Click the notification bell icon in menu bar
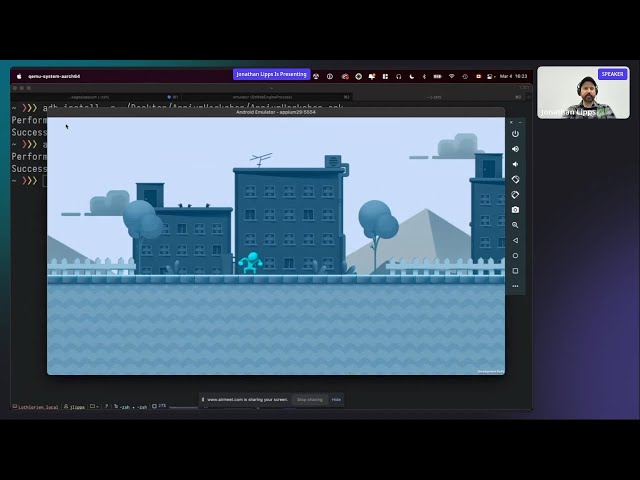Image resolution: width=640 pixels, height=480 pixels. point(372,76)
